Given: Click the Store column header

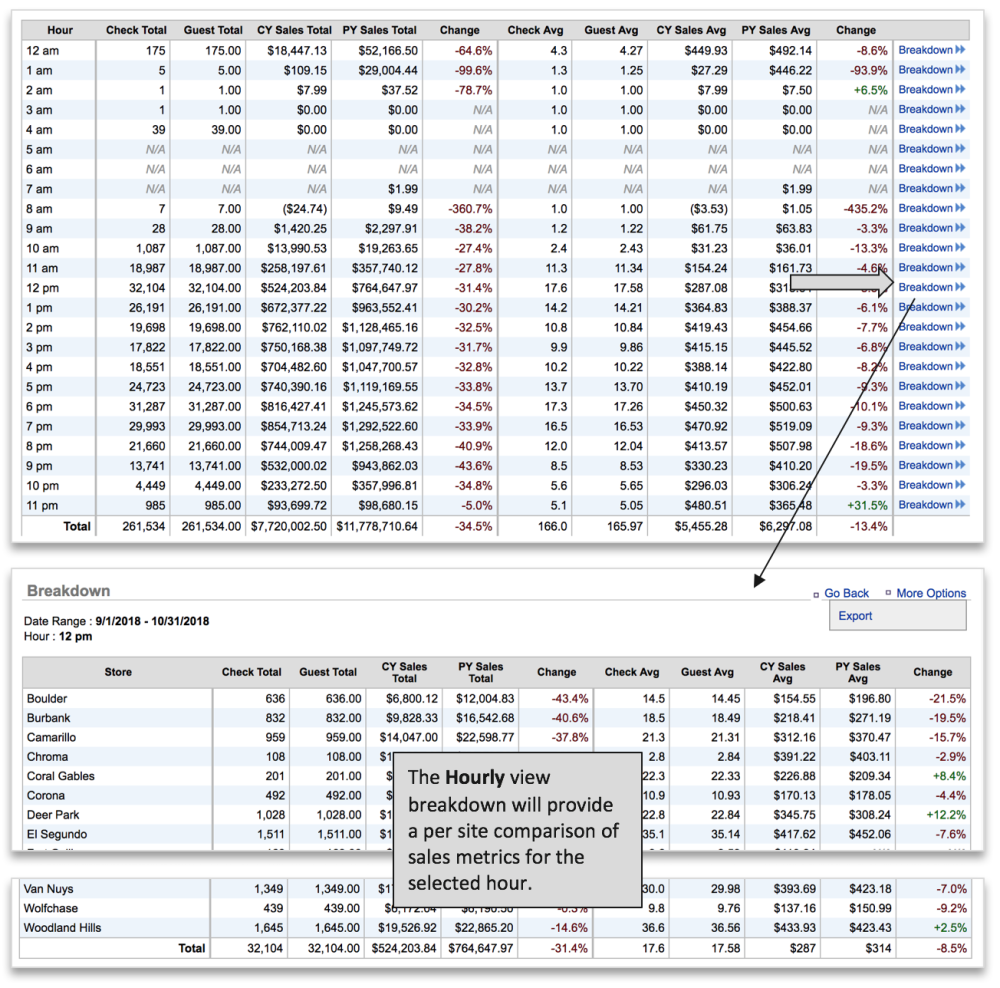Looking at the screenshot, I should (118, 672).
